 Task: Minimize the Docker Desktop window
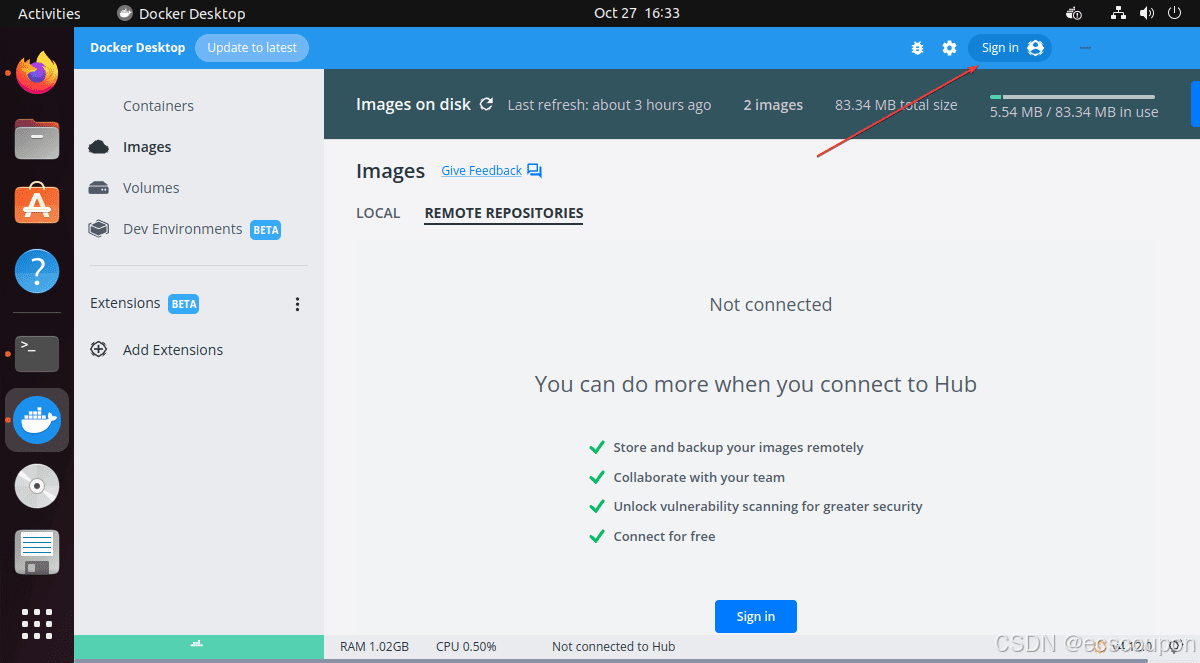click(x=1085, y=48)
